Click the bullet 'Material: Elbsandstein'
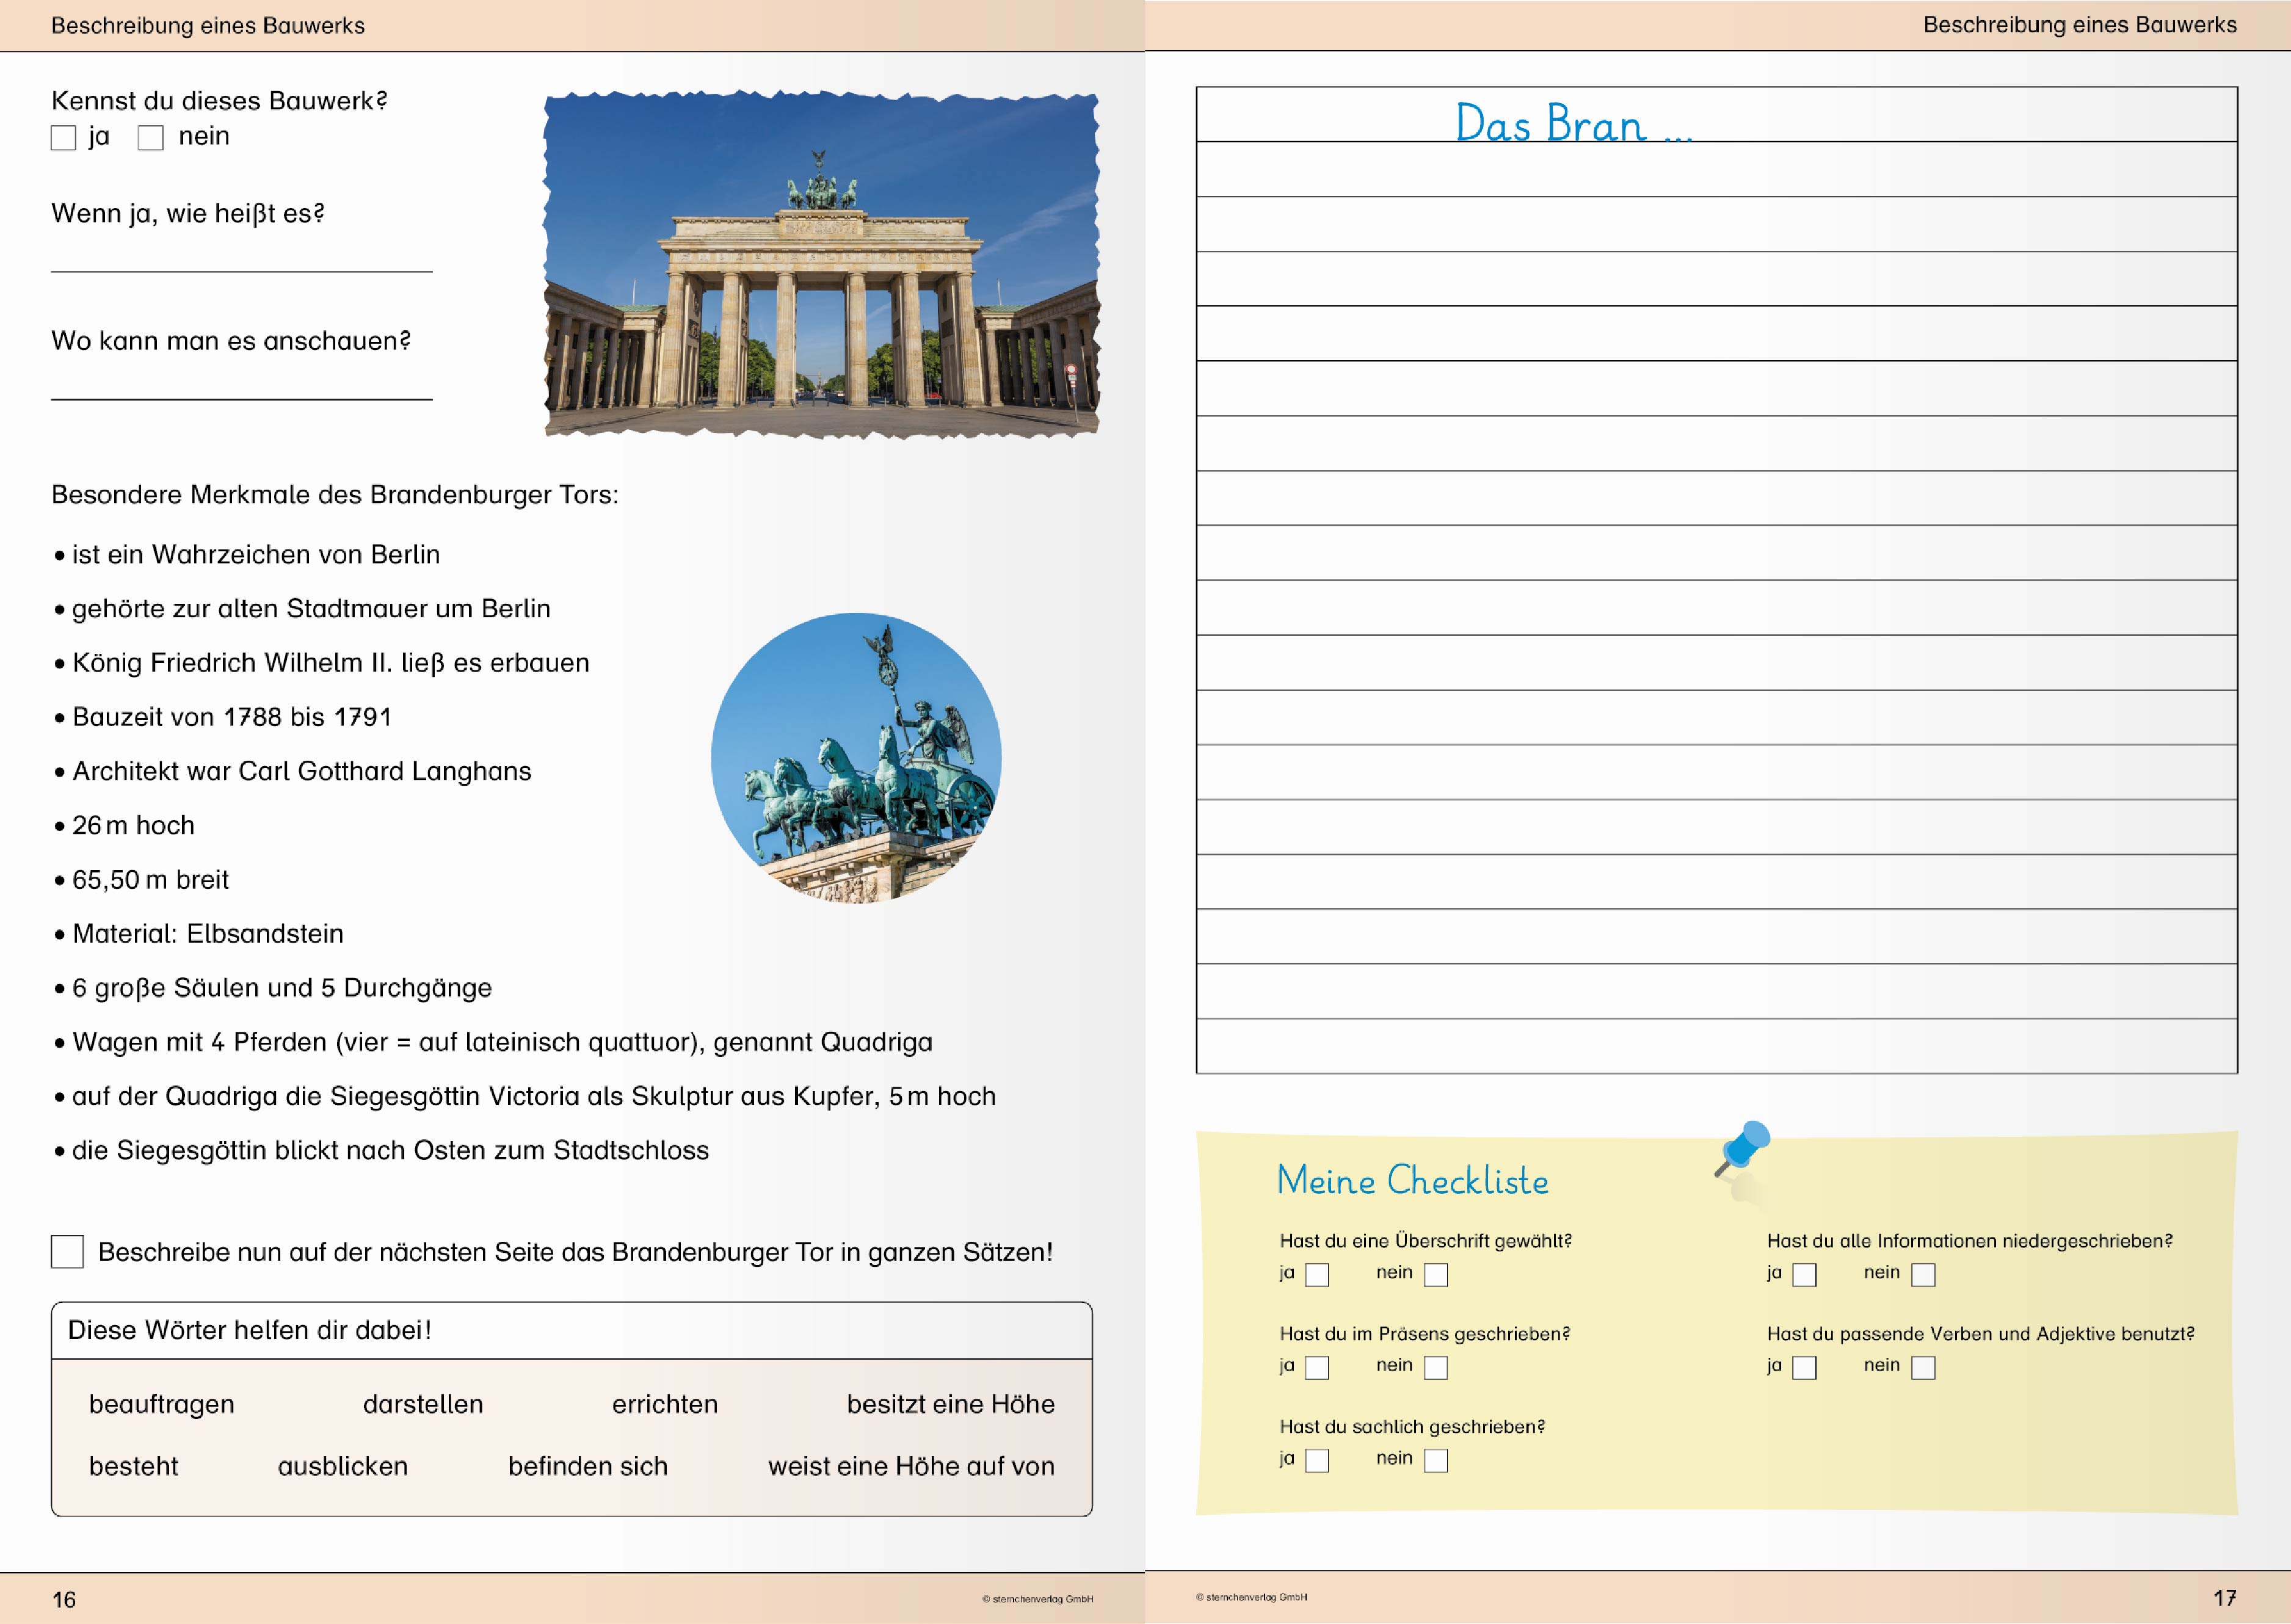This screenshot has width=2291, height=1624. [x=199, y=933]
